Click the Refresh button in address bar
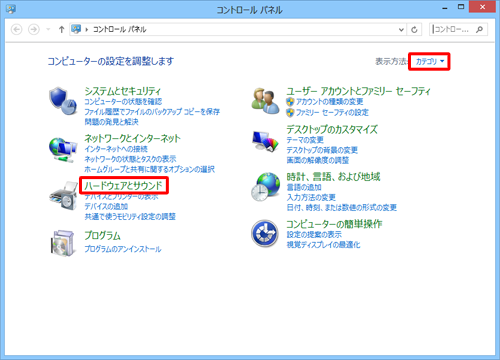The image size is (500, 360). [414, 30]
